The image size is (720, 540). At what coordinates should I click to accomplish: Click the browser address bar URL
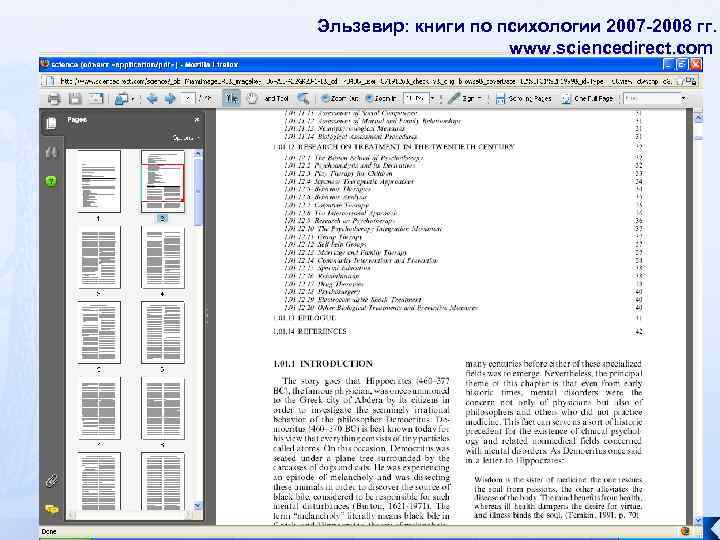point(365,81)
